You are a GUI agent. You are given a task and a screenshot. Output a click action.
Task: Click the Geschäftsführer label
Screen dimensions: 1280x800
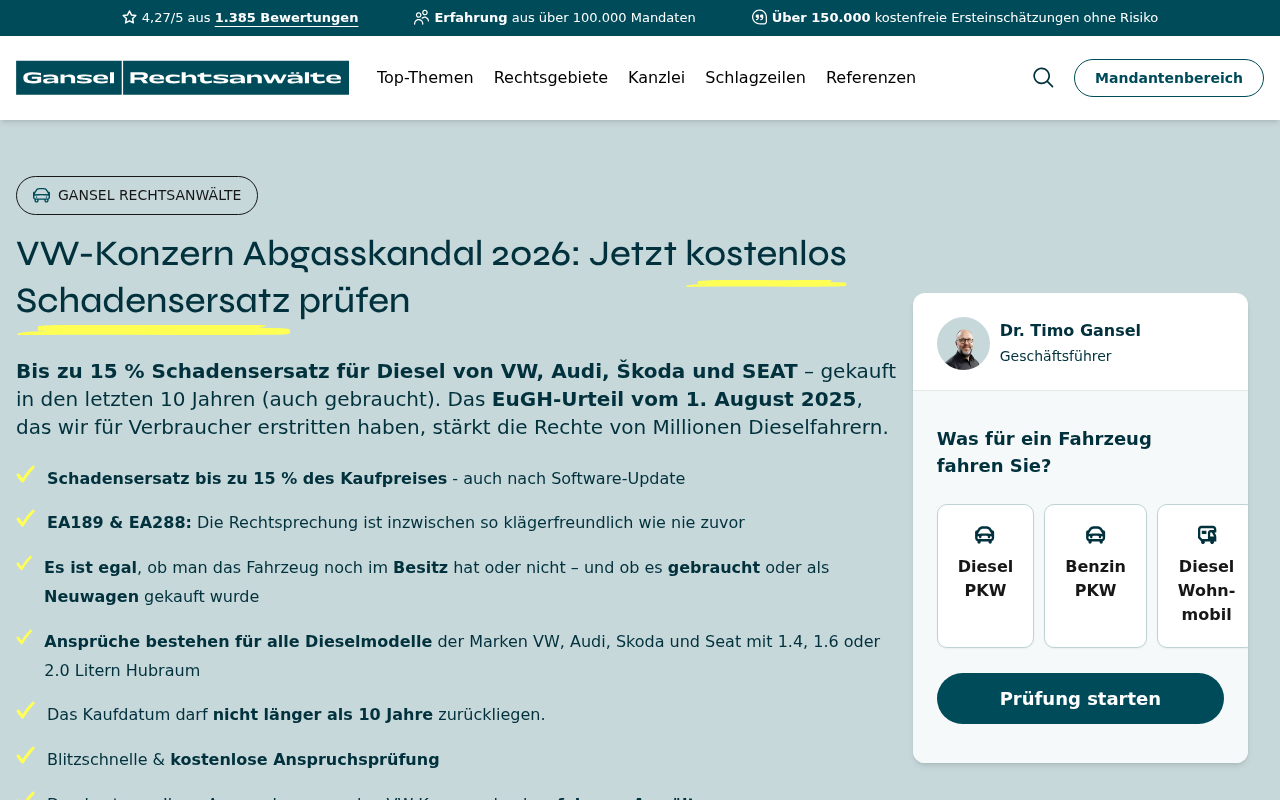[1055, 356]
